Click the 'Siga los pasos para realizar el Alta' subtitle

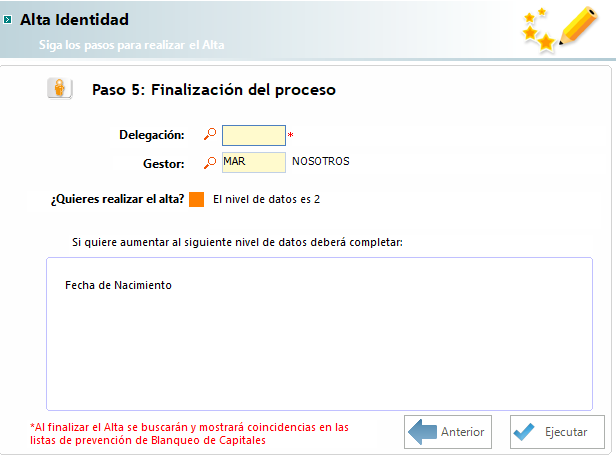pos(132,45)
